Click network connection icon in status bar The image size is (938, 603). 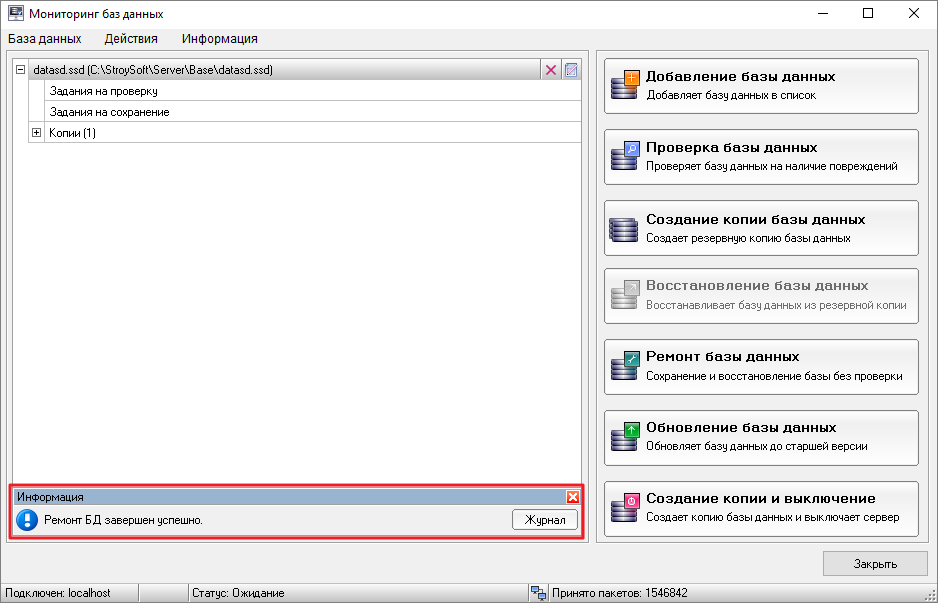point(538,593)
